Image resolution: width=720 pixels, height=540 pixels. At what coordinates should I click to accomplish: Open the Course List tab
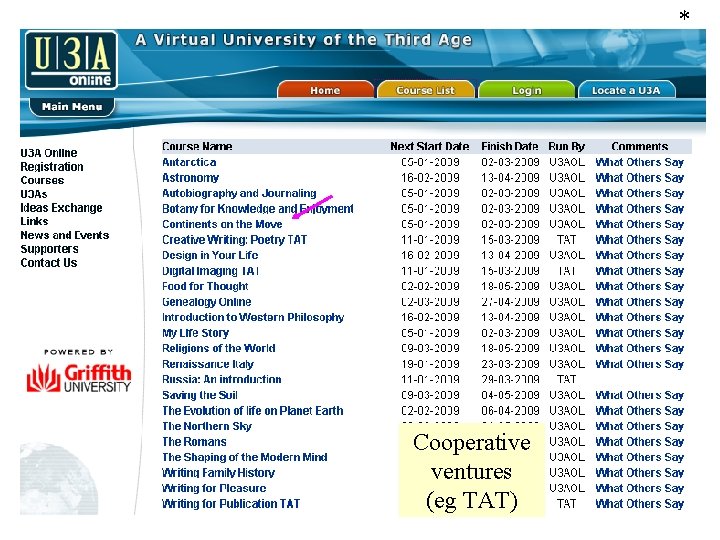coord(425,90)
